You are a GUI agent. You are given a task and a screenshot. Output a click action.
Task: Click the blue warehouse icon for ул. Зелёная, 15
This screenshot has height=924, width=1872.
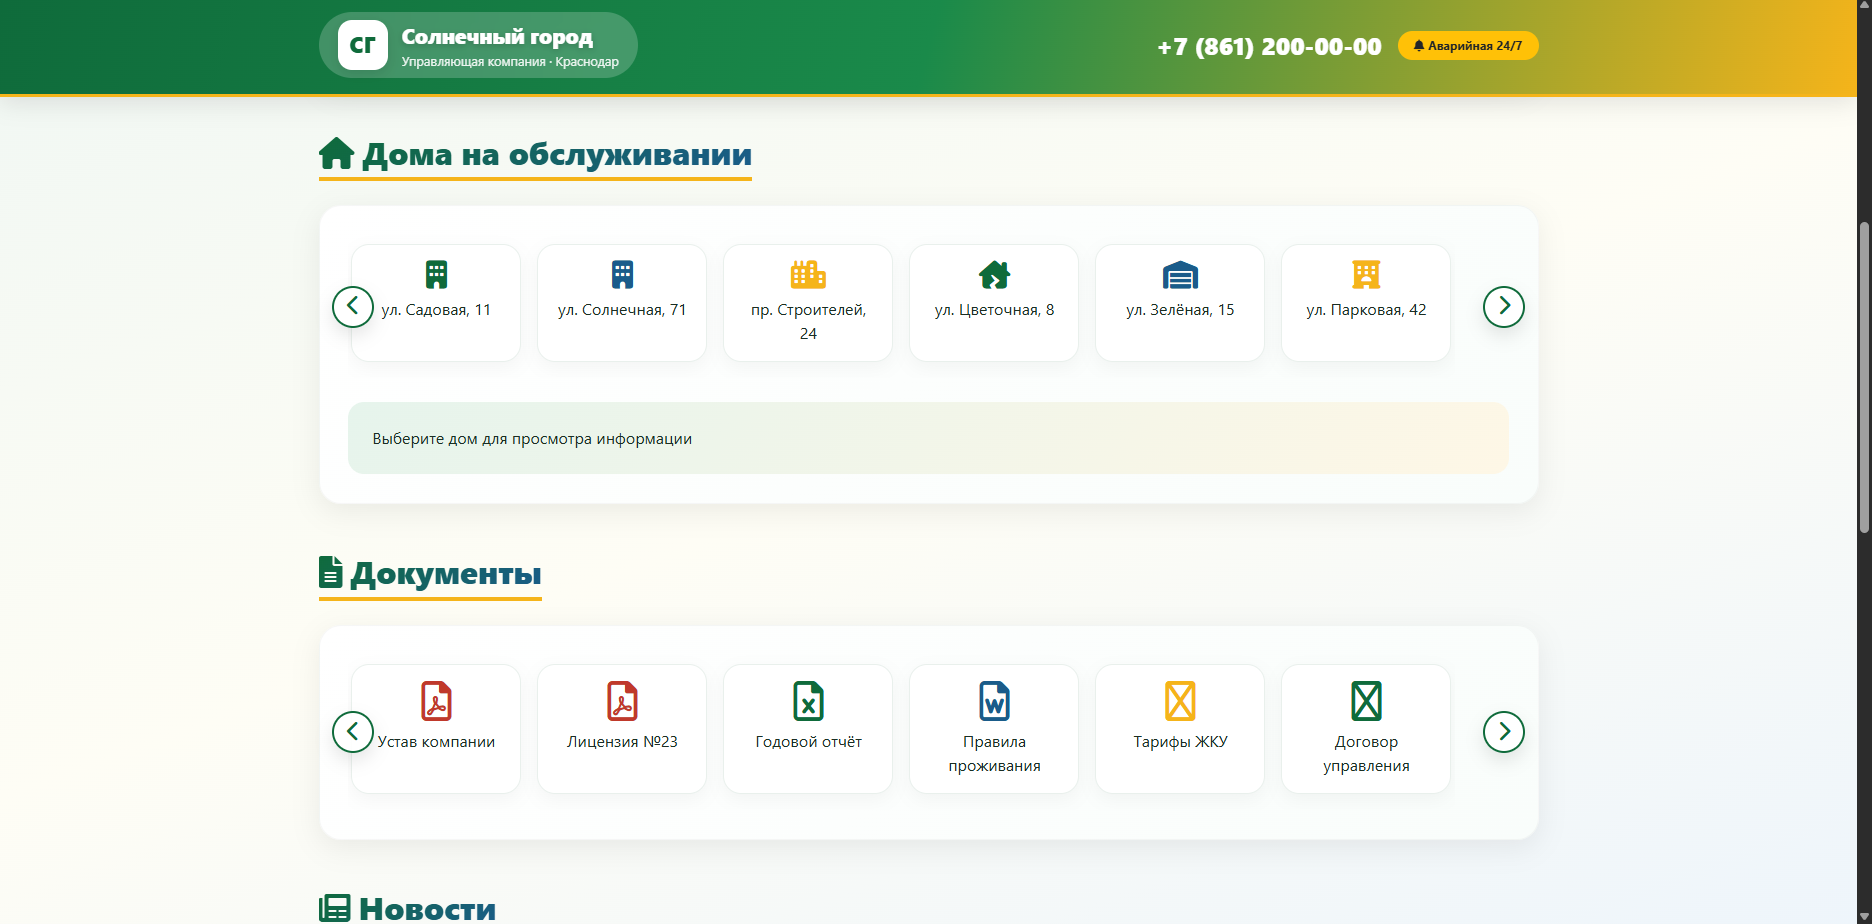point(1180,274)
